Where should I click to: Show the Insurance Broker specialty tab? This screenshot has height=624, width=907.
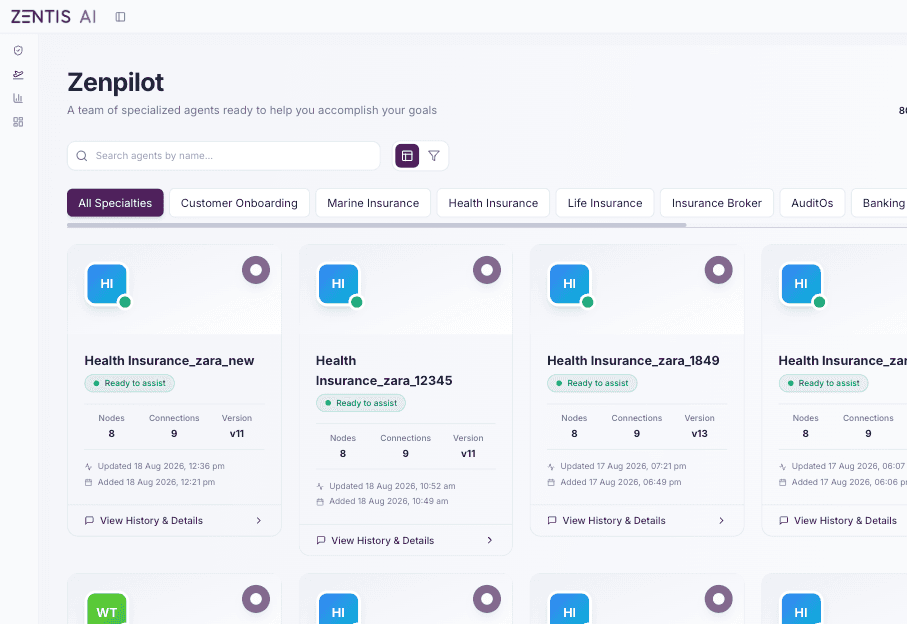pos(717,203)
